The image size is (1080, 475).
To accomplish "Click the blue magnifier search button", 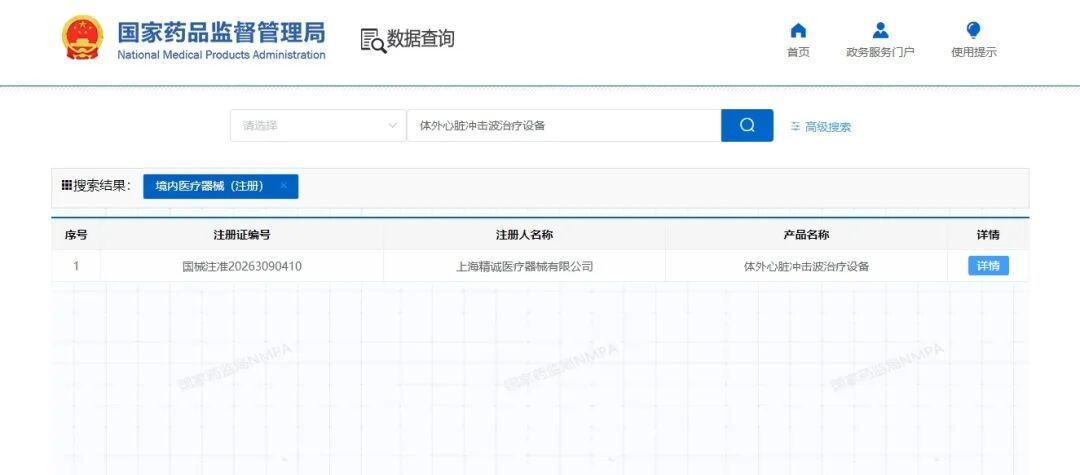I will pyautogui.click(x=747, y=125).
